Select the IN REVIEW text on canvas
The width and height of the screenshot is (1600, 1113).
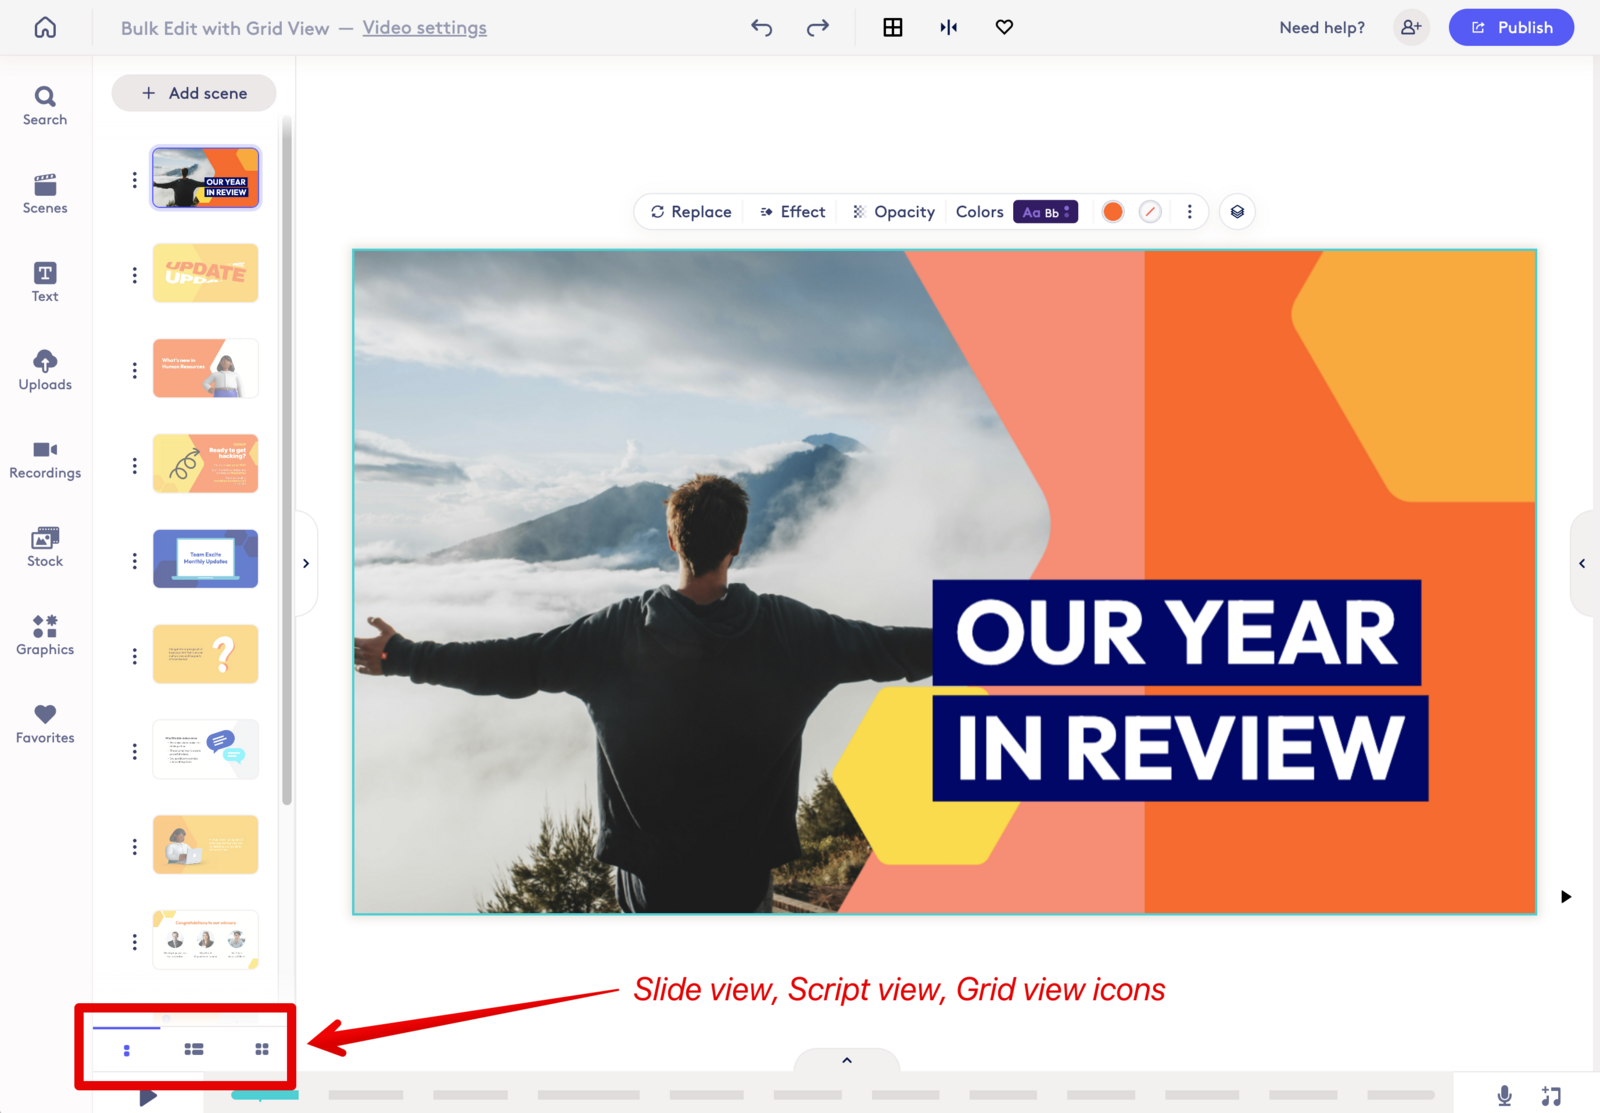point(1181,748)
